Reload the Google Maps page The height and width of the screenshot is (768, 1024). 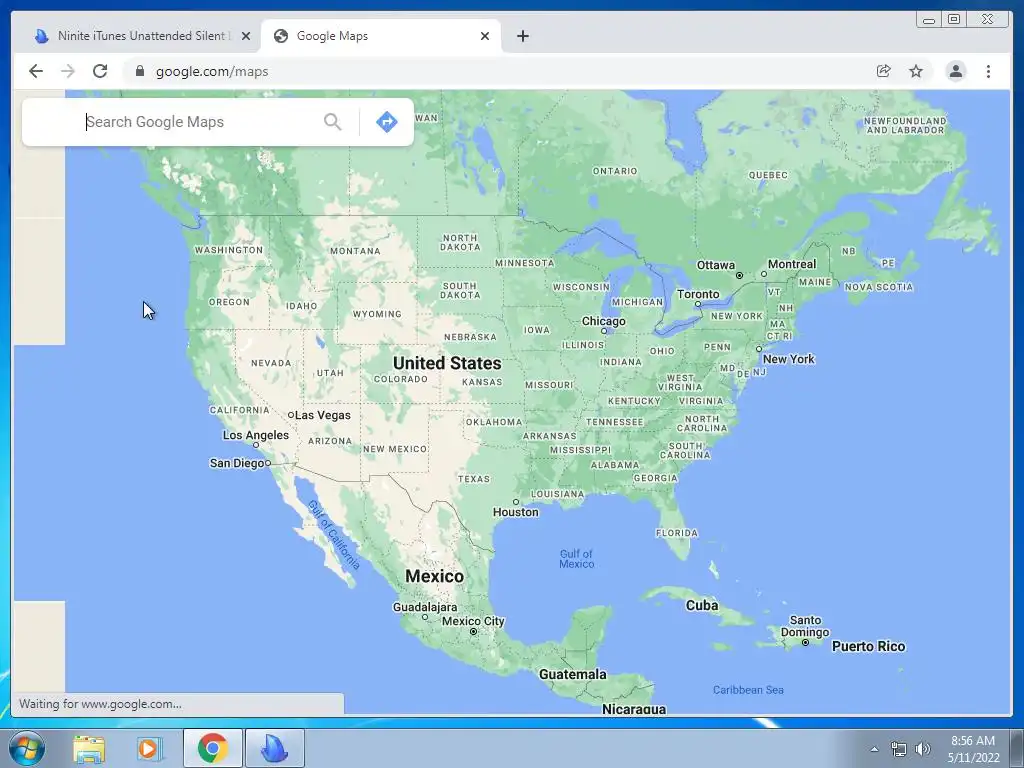coord(100,71)
